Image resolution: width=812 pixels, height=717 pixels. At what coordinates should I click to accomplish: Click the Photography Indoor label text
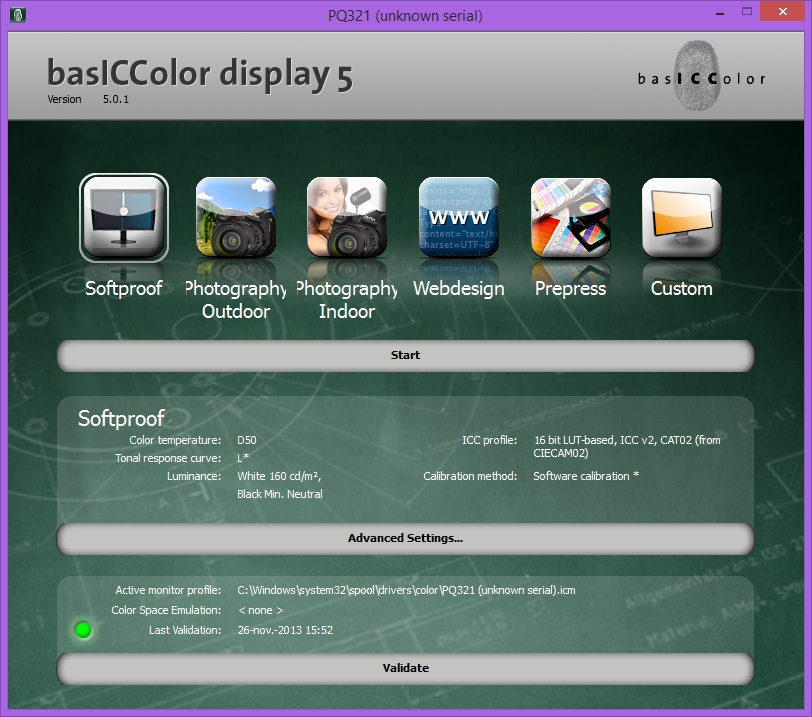pos(347,300)
